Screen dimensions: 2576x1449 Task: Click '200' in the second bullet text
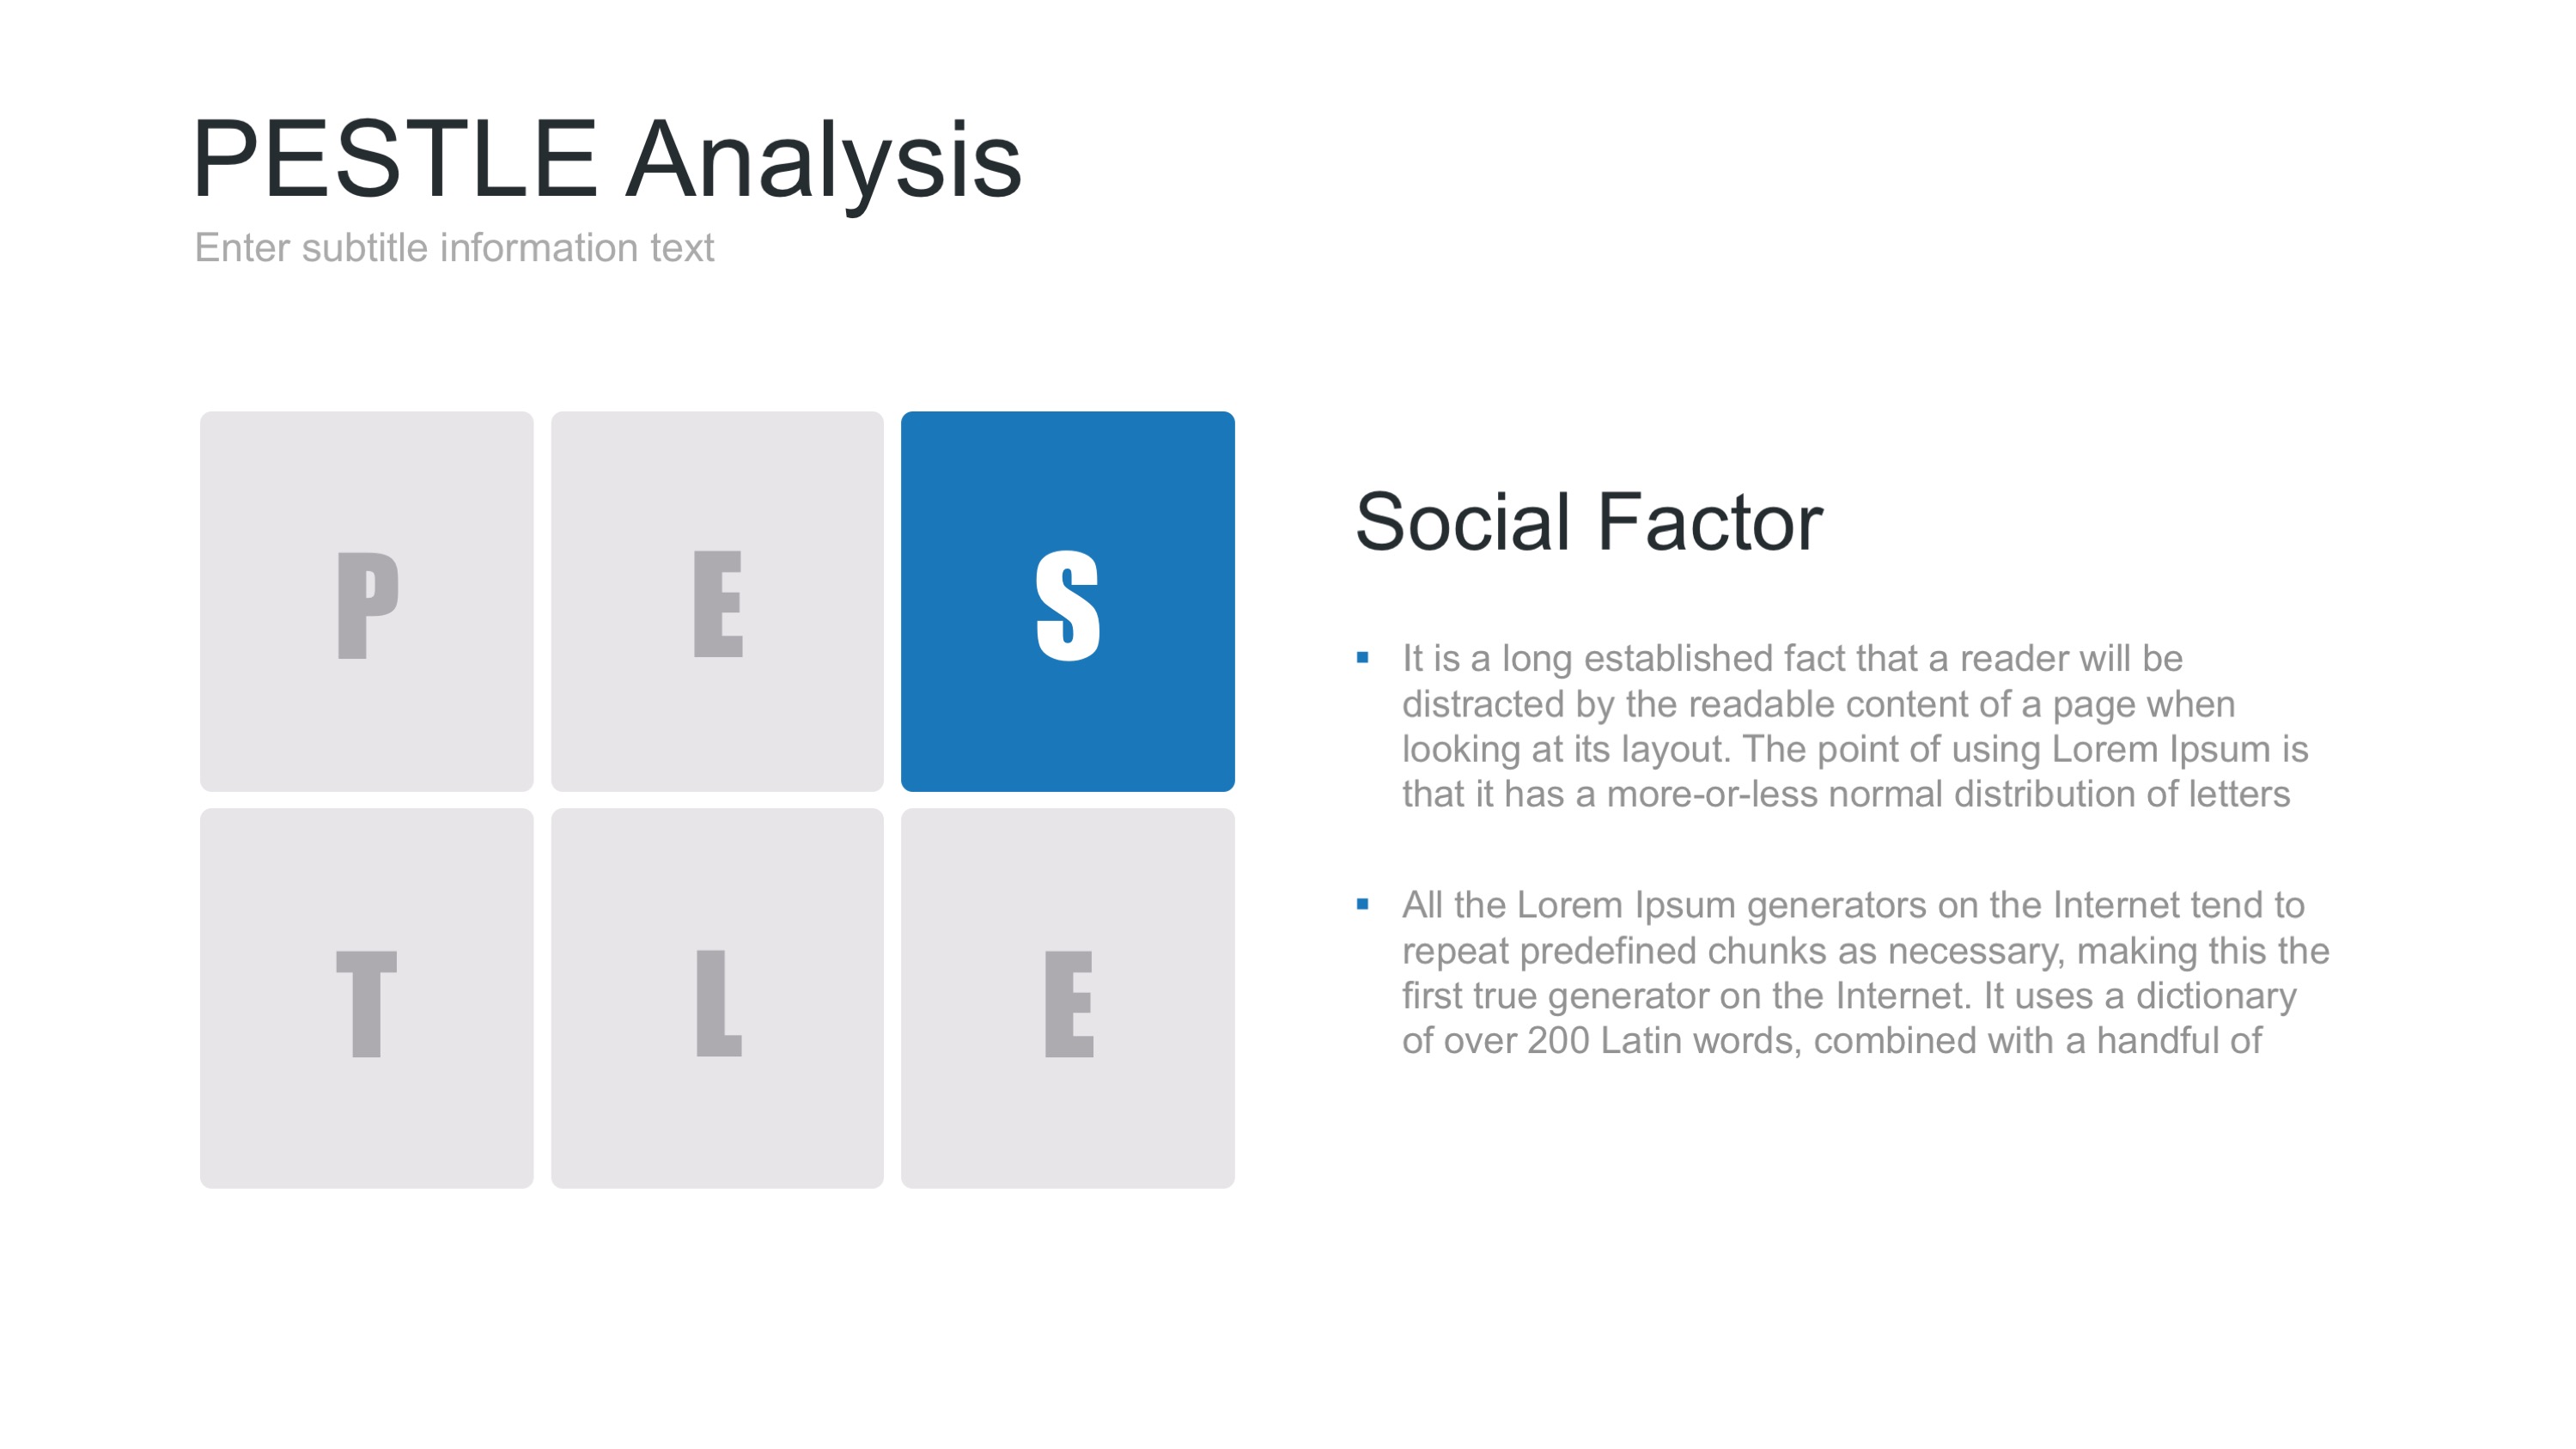click(1558, 1041)
